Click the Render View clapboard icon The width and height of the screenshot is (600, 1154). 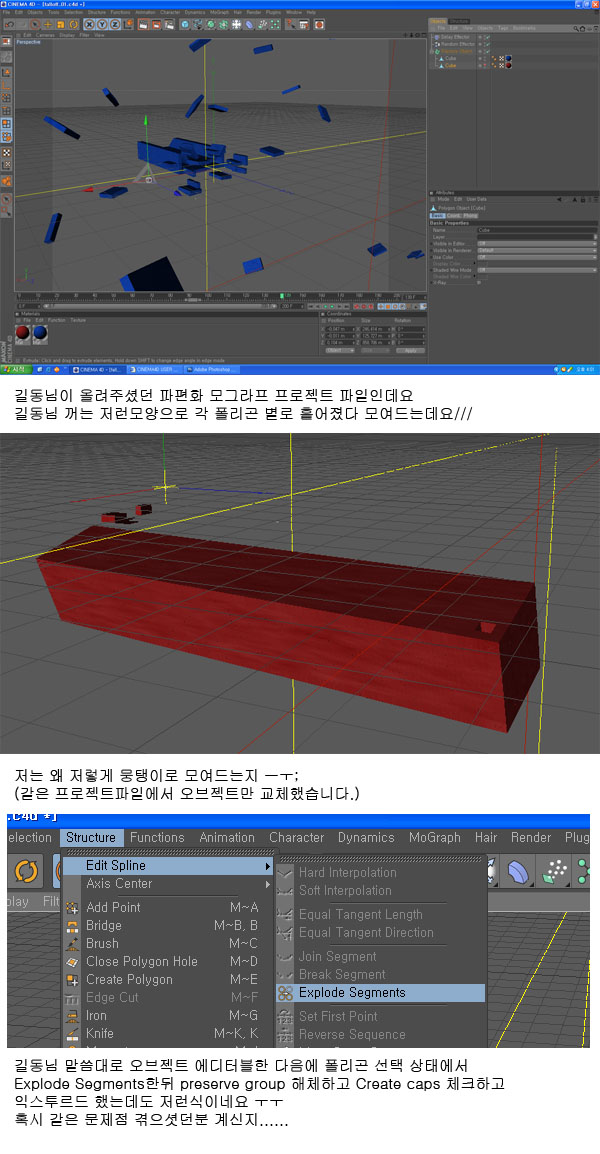coord(143,24)
